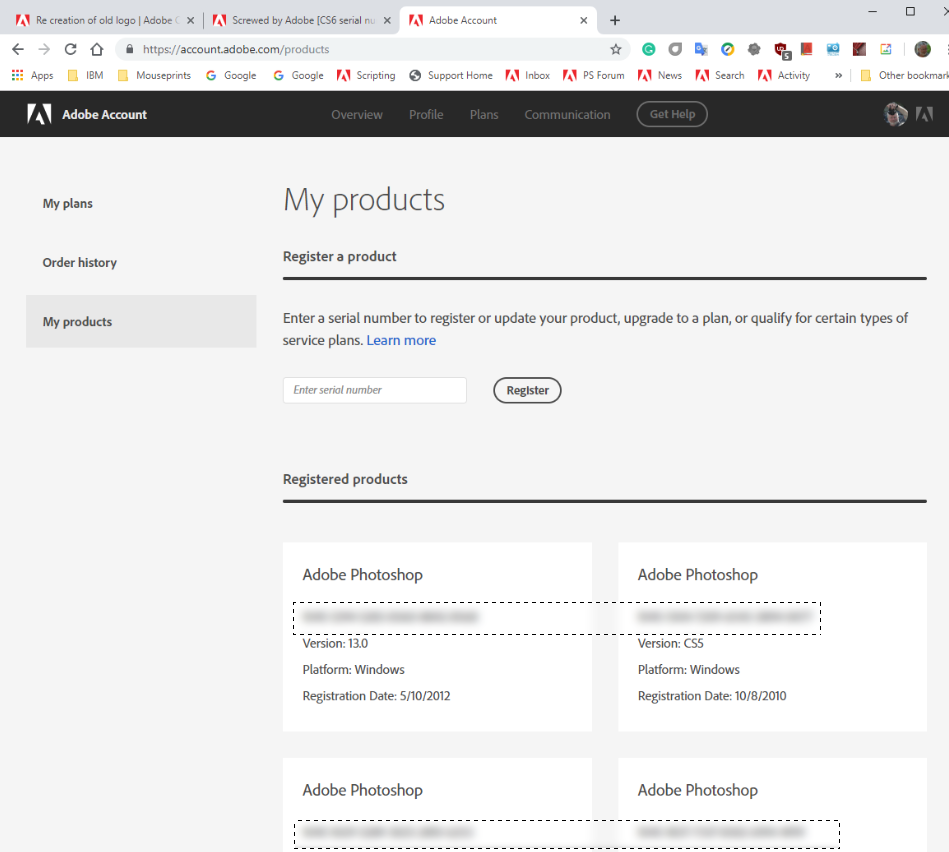949x852 pixels.
Task: Click the dark red curtain extension icon
Action: [859, 49]
